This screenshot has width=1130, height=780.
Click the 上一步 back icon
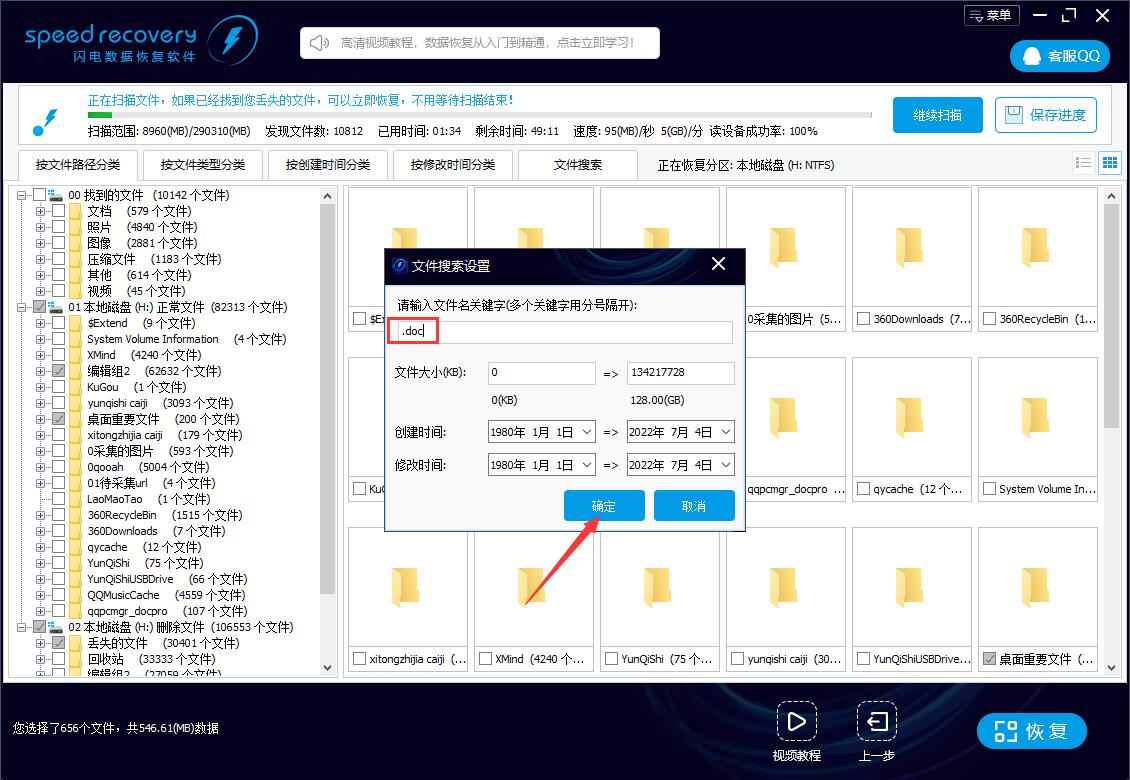click(876, 722)
